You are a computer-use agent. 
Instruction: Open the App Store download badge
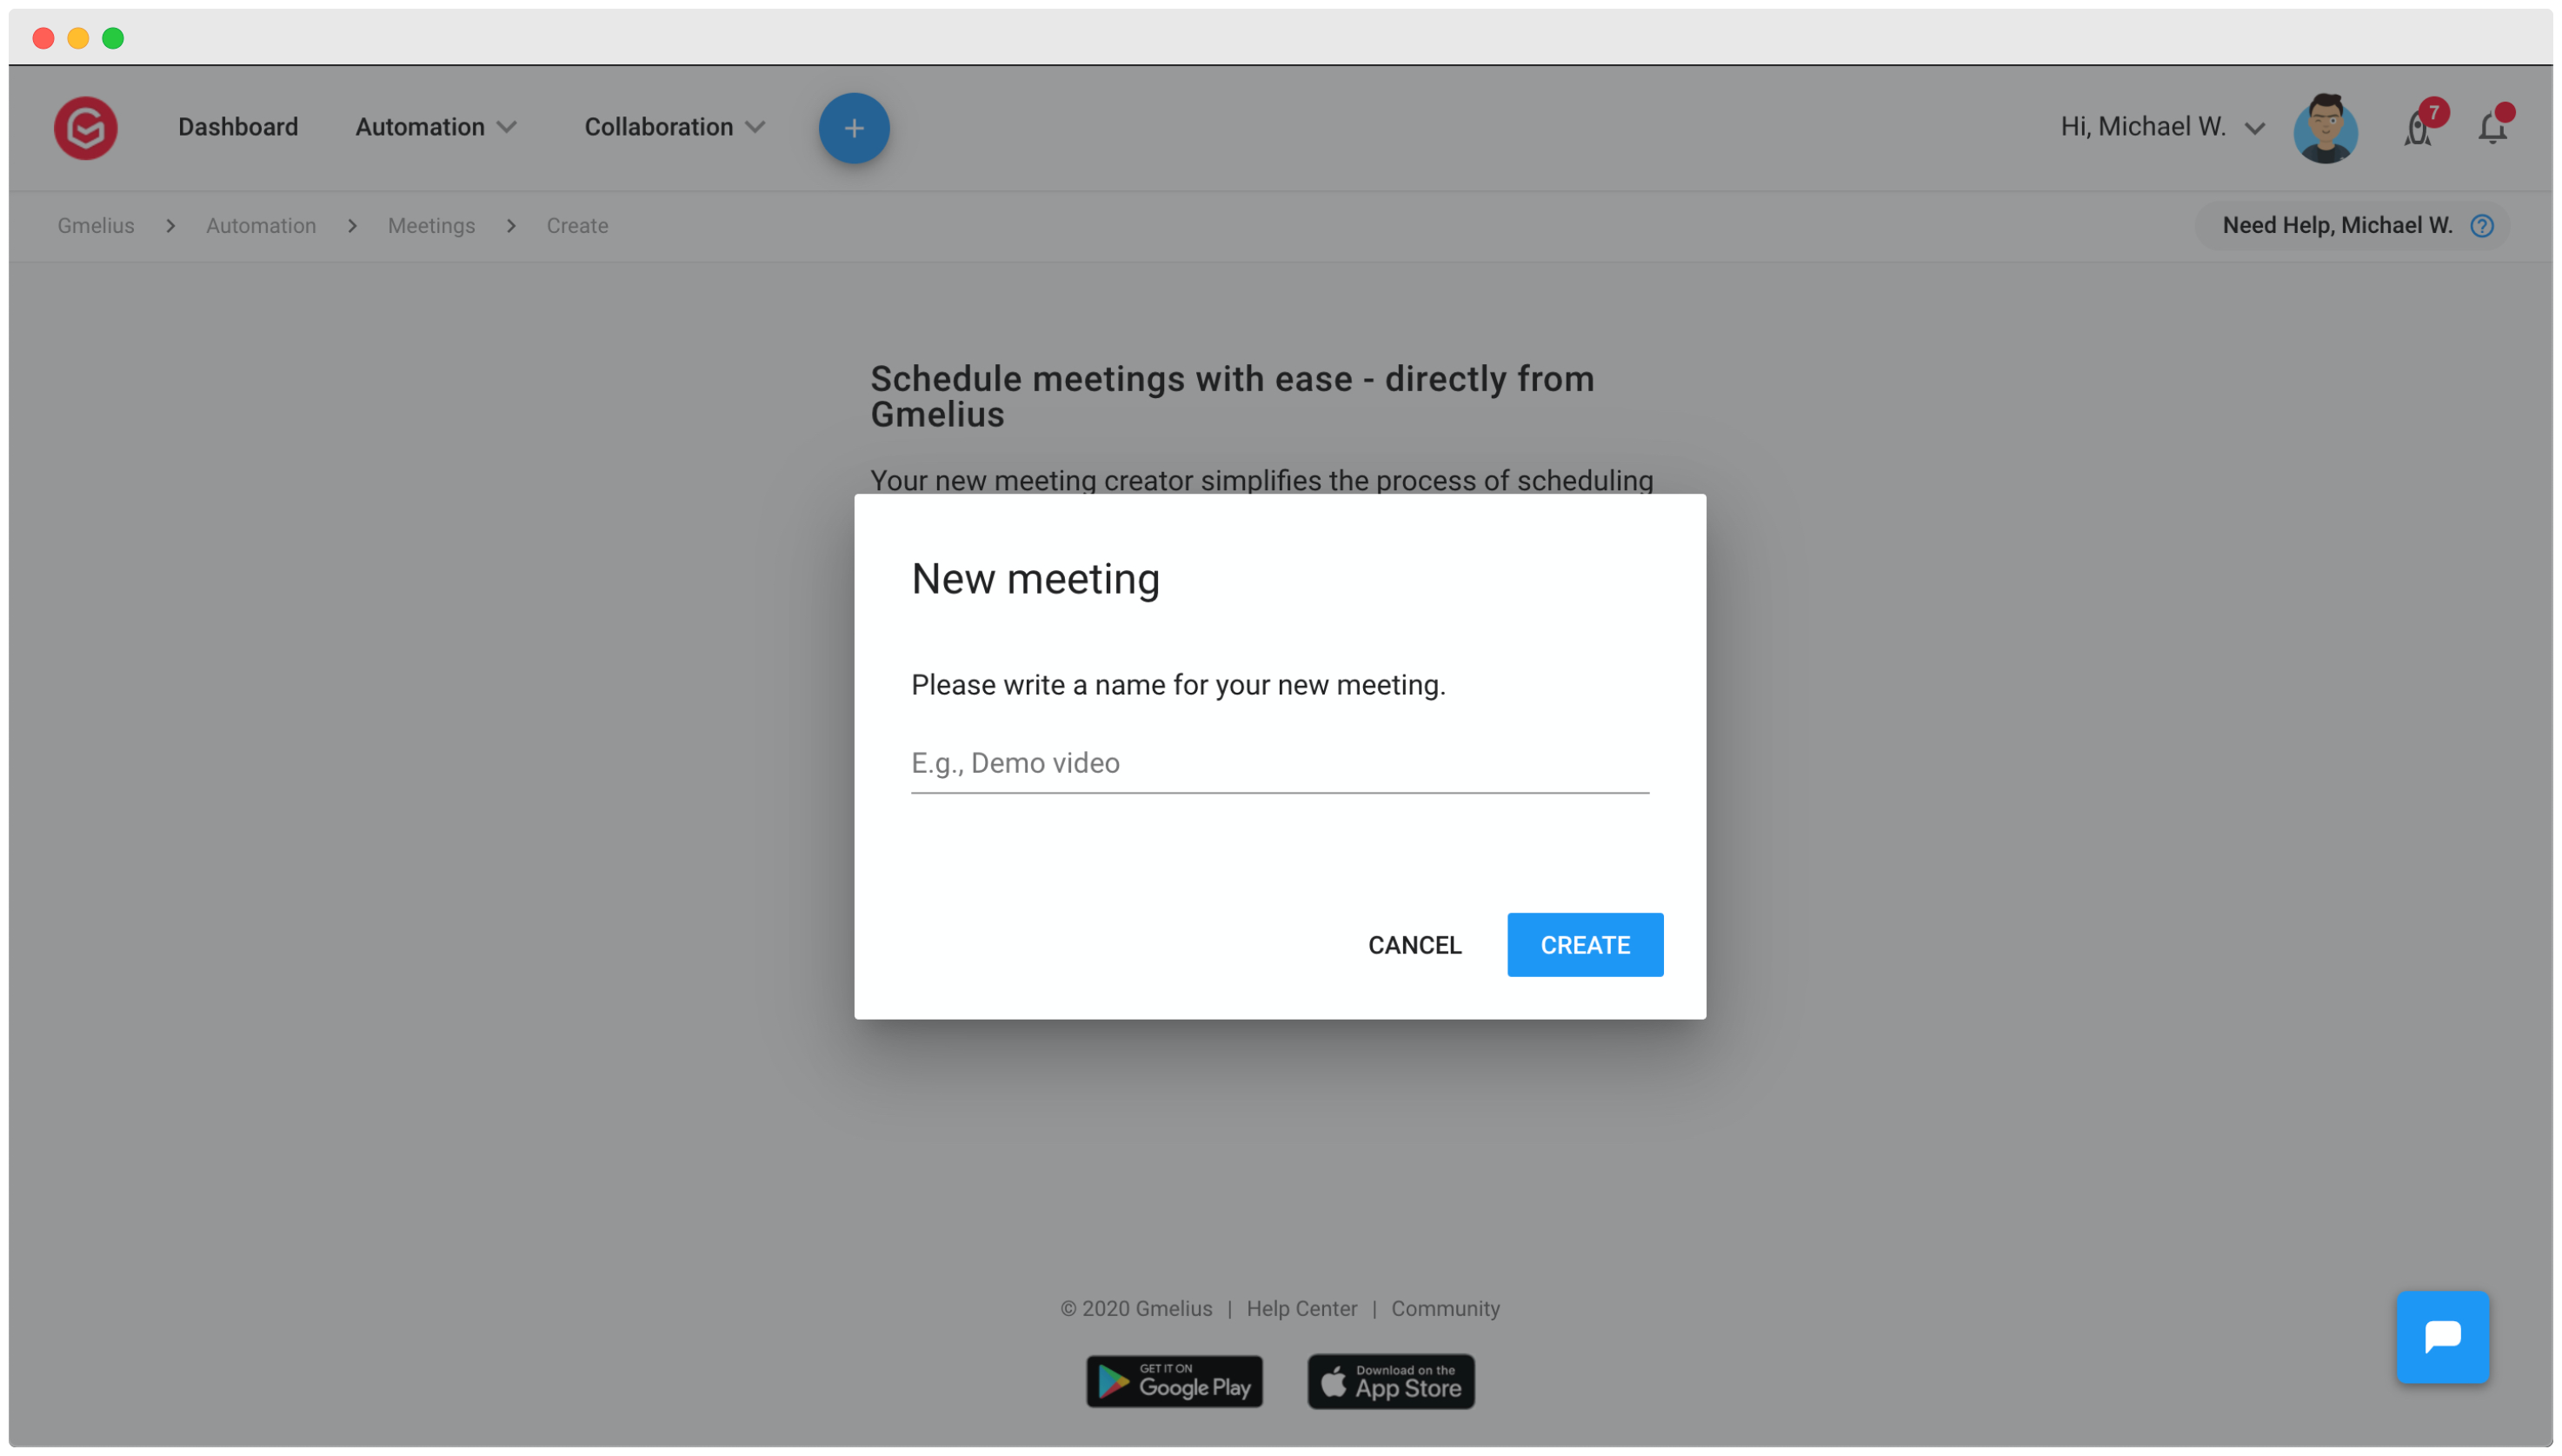point(1391,1382)
